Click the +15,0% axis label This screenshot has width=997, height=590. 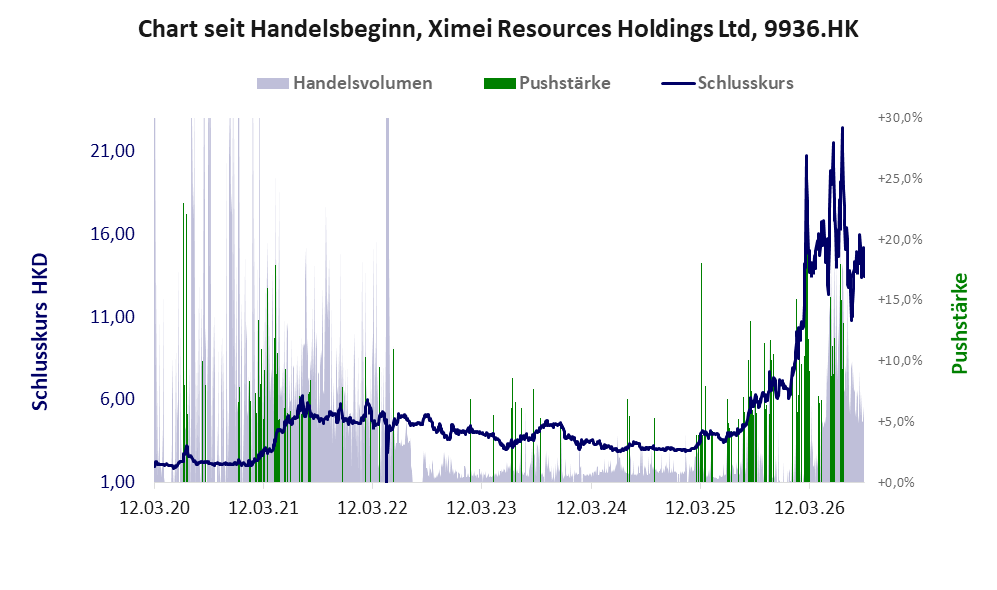point(900,300)
